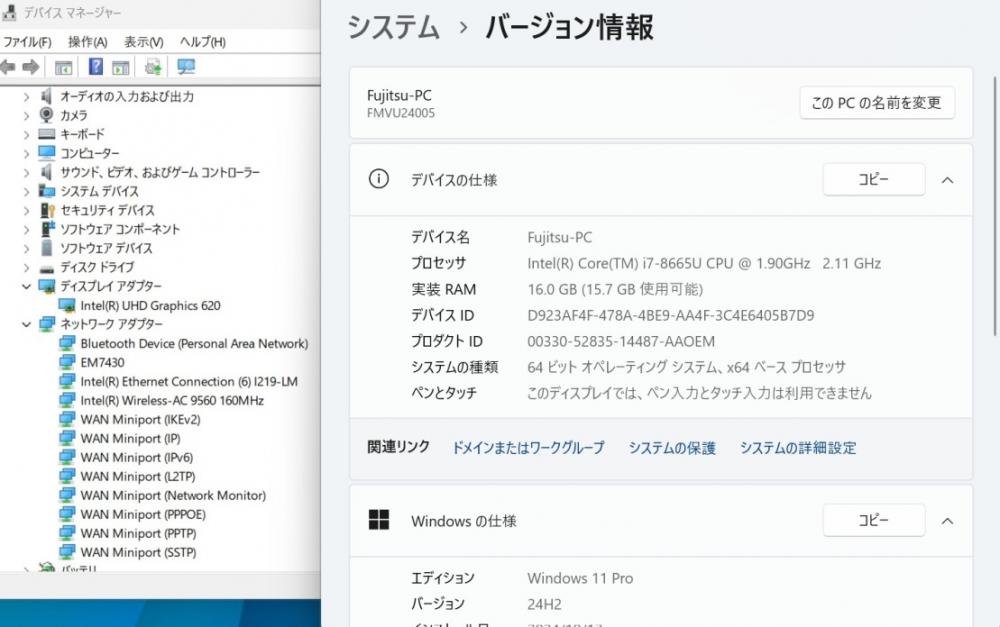
Task: Select the Intel(R) Ethernet Connection I219-LM icon
Action: tap(67, 381)
